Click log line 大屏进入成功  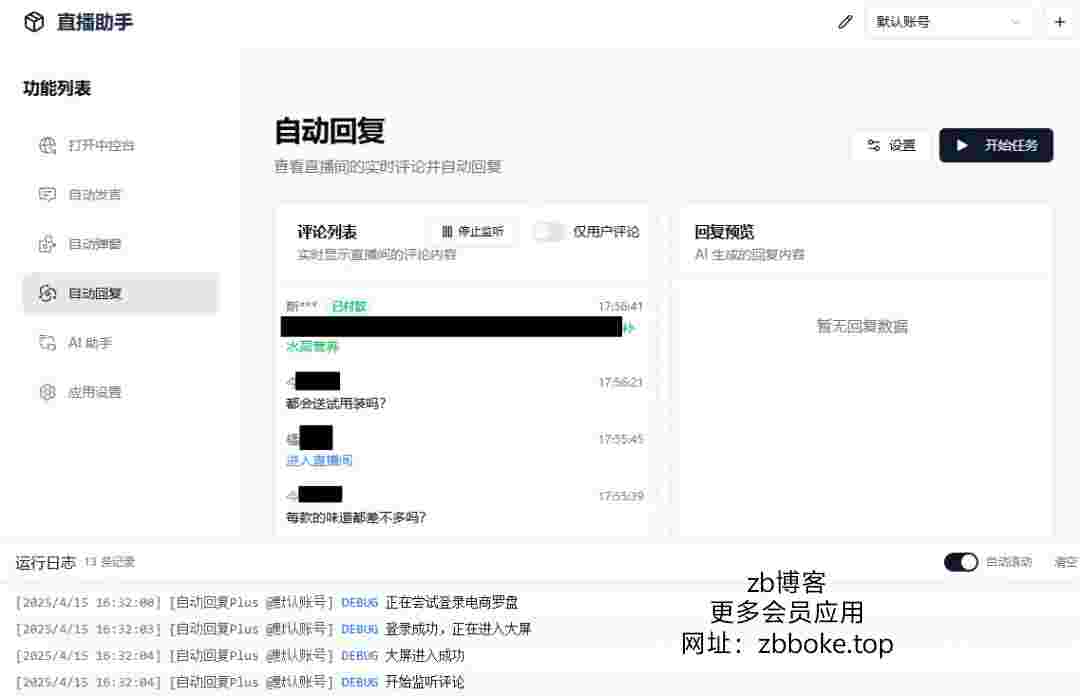(x=424, y=655)
